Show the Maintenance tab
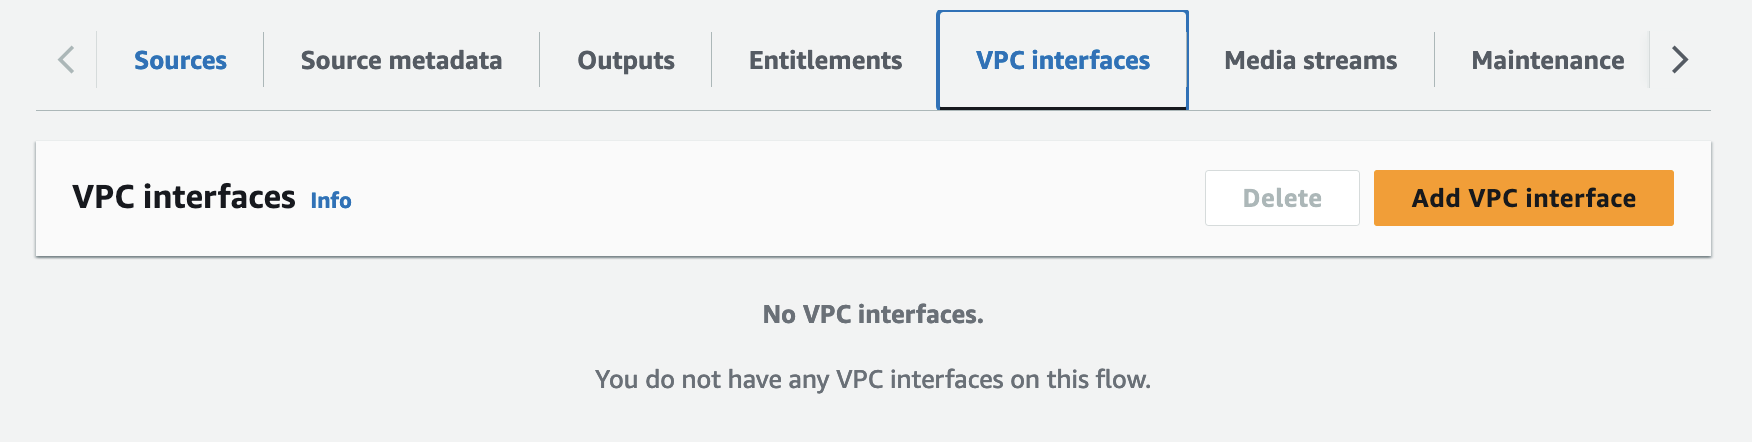1752x442 pixels. 1547,60
